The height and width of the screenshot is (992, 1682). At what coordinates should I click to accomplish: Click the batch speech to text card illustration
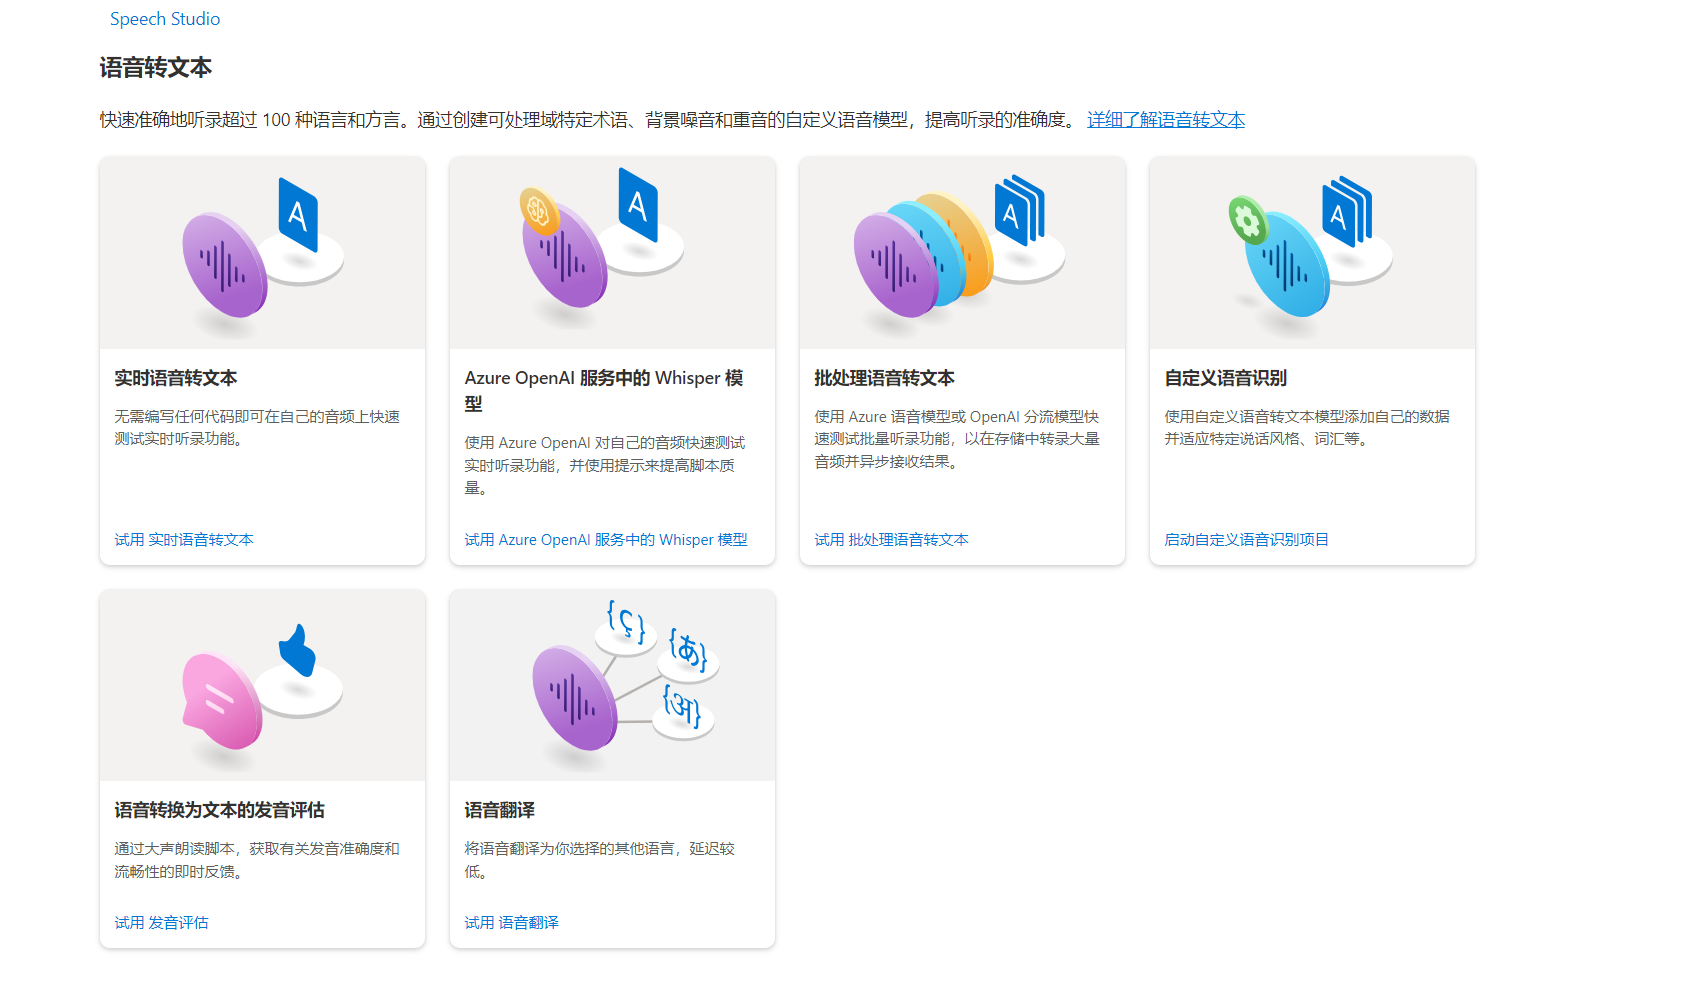tap(962, 252)
